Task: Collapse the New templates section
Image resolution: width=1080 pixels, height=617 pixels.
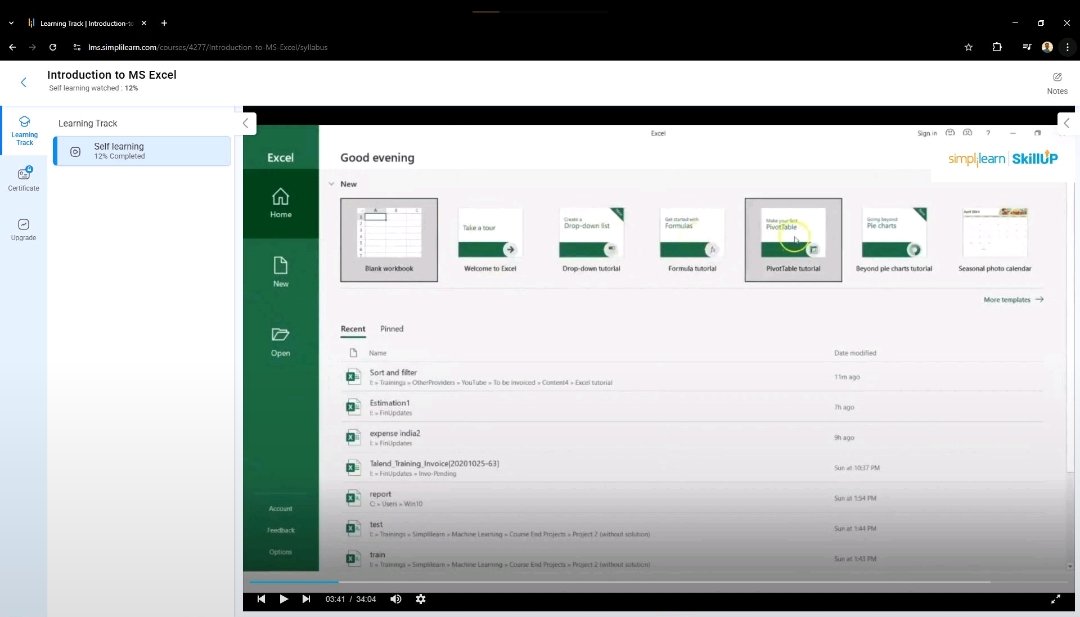Action: (331, 184)
